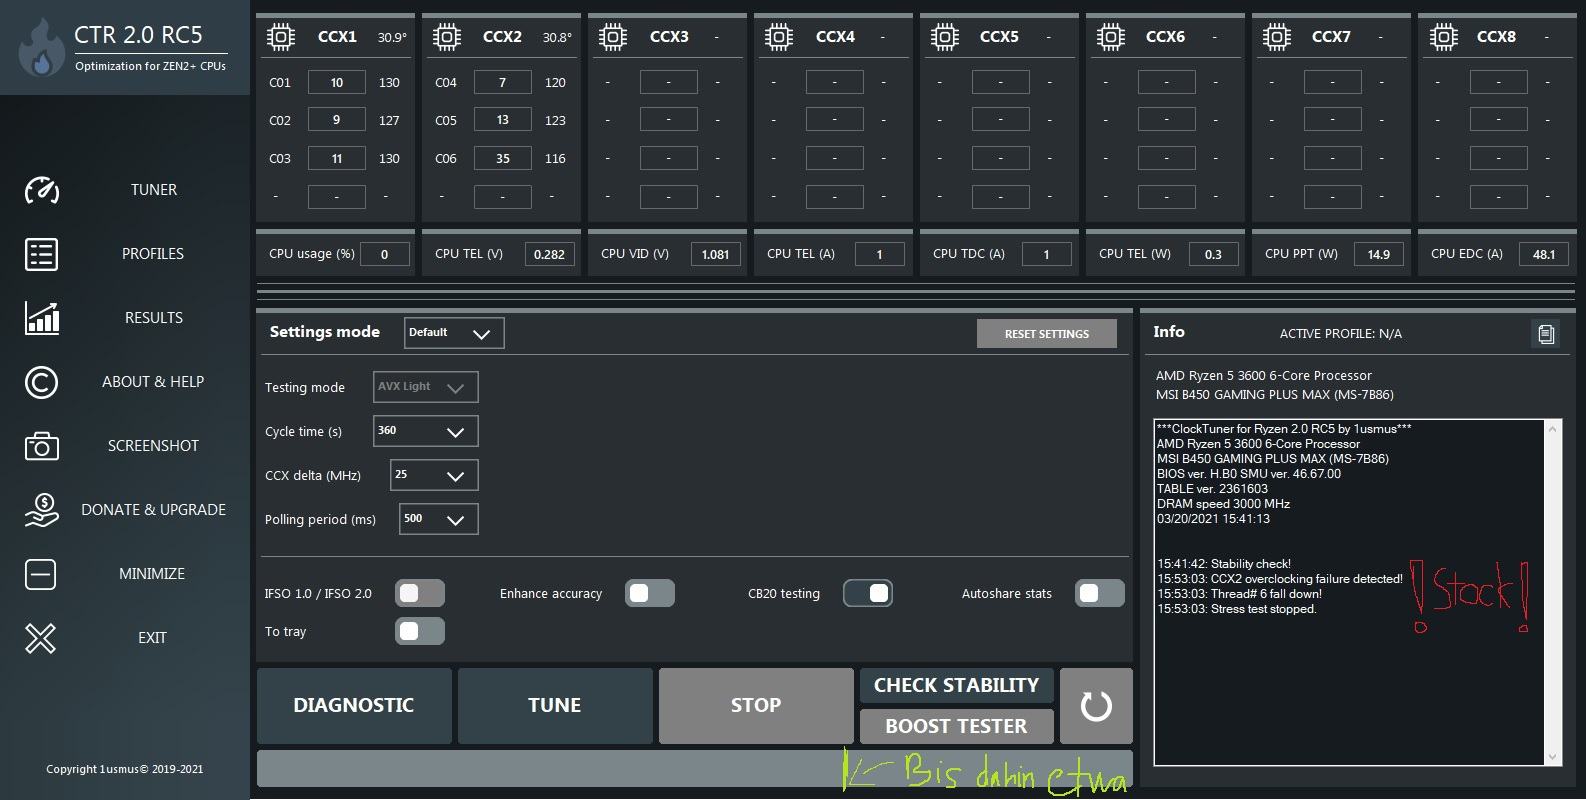
Task: Click the Results bar chart icon
Action: (x=41, y=318)
